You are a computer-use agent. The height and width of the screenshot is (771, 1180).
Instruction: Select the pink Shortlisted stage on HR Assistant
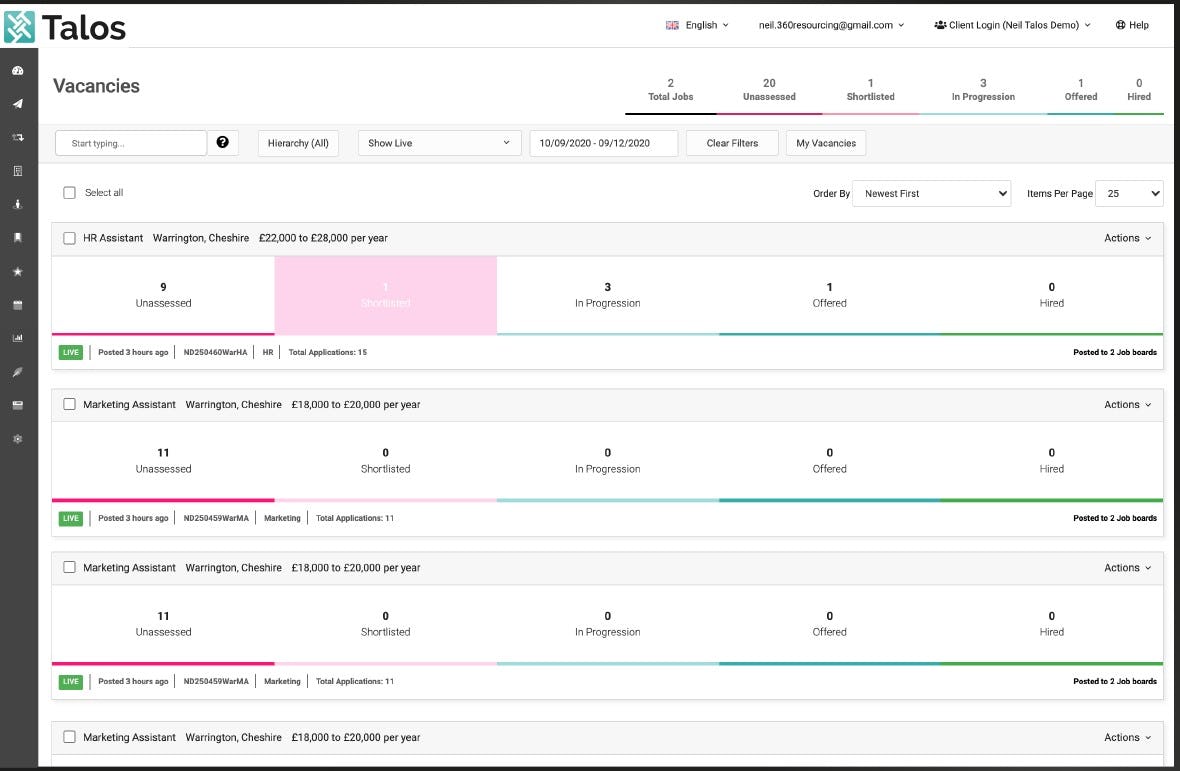[385, 295]
